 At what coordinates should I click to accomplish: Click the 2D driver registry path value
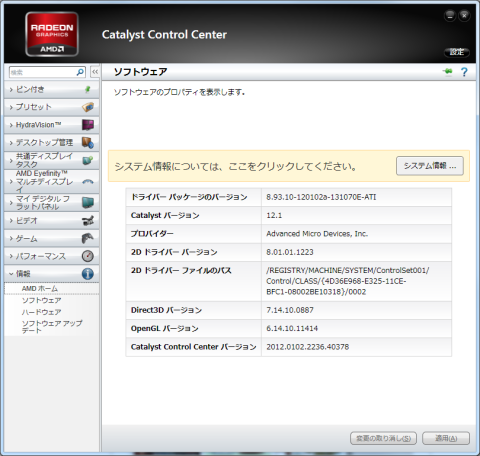348,281
